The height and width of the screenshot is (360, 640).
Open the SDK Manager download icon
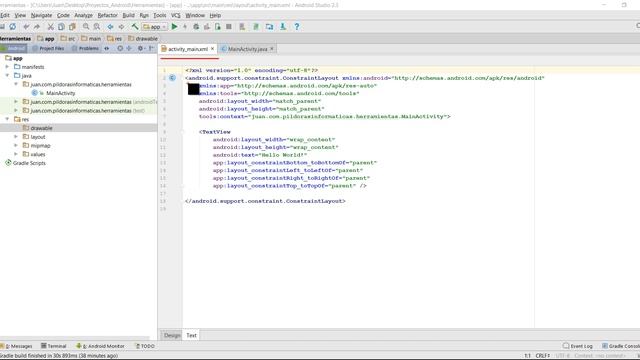[x=283, y=27]
